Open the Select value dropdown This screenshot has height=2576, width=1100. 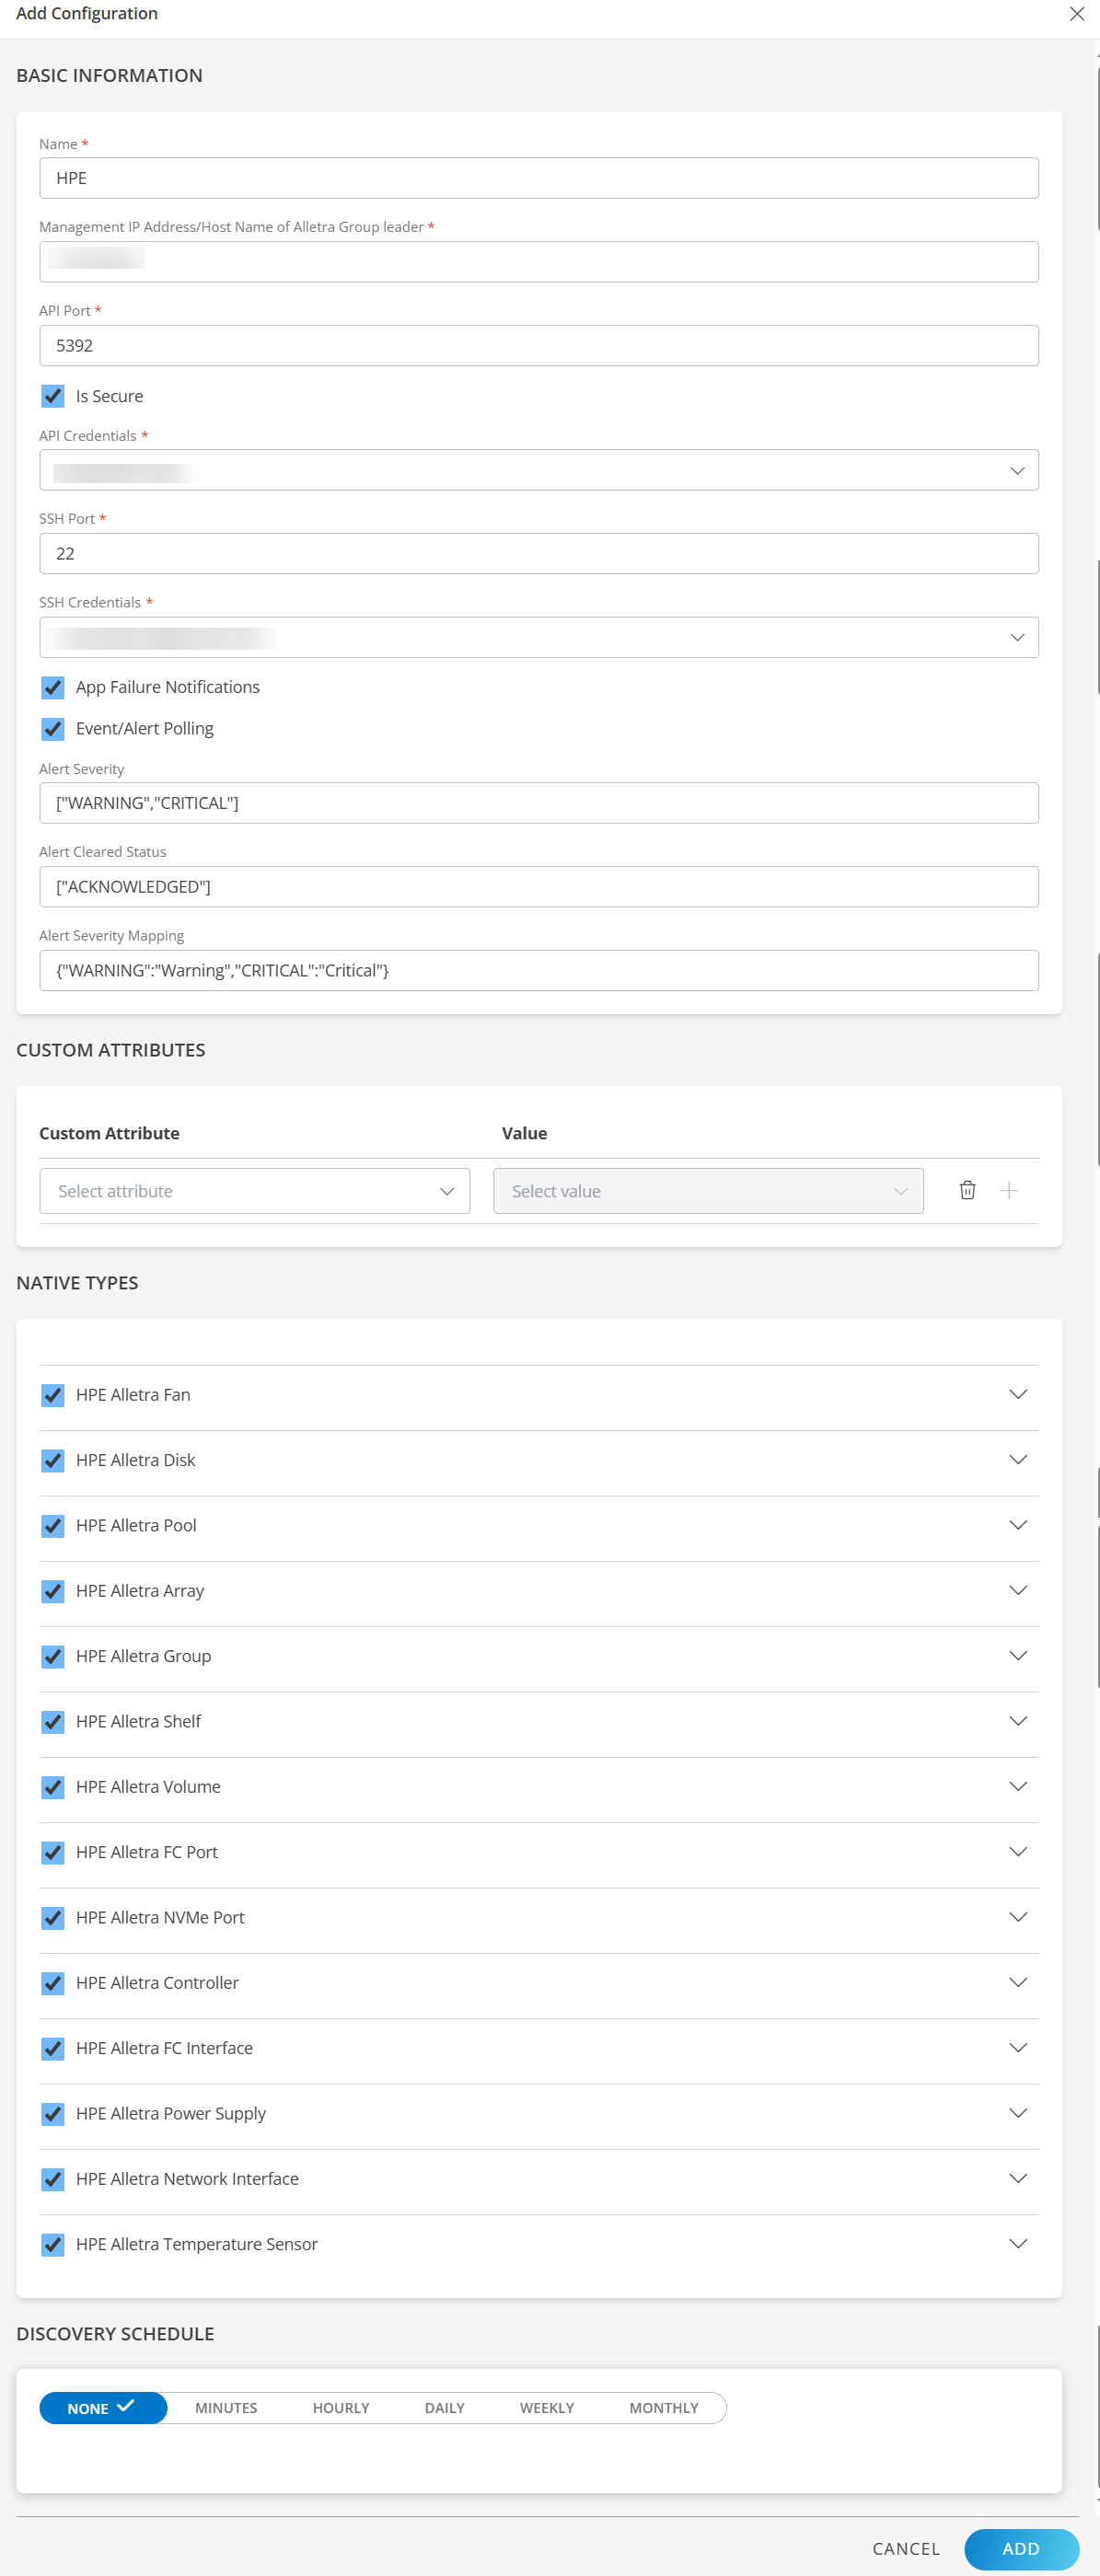[708, 1191]
